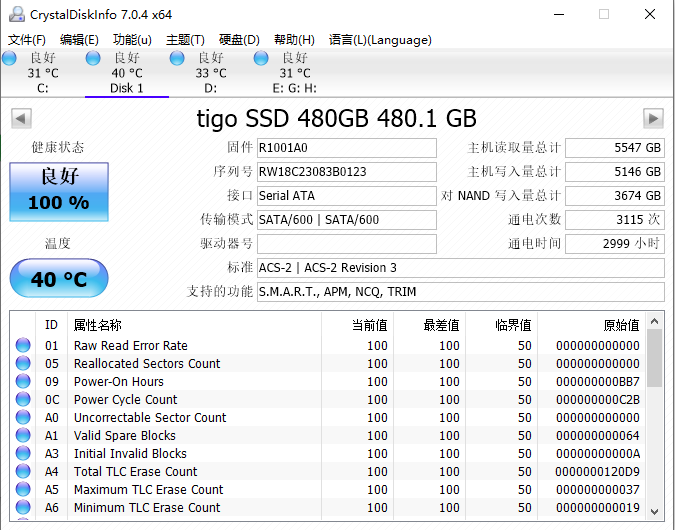Click the status orb for Uncorrectable Sector Count
The width and height of the screenshot is (675, 530).
[23, 417]
